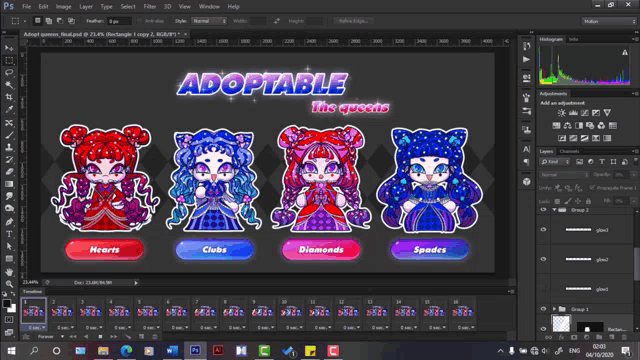Select frame 8 in the Timeline
This screenshot has width=640, height=360.
click(233, 314)
